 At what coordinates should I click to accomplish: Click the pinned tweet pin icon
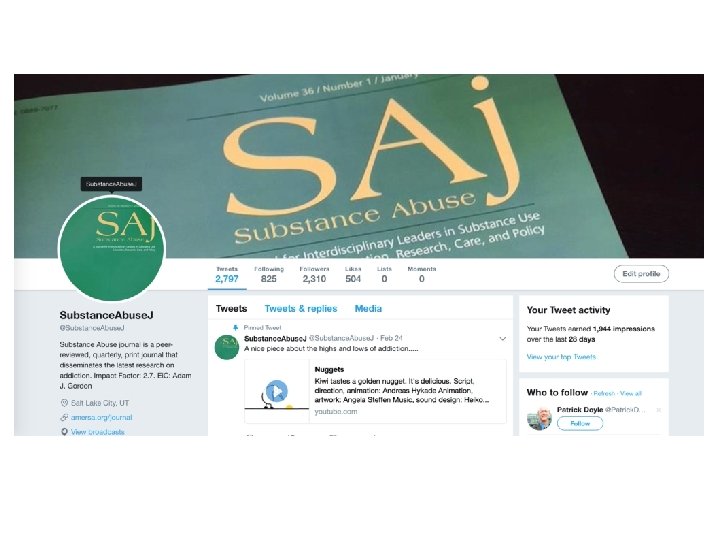236,328
